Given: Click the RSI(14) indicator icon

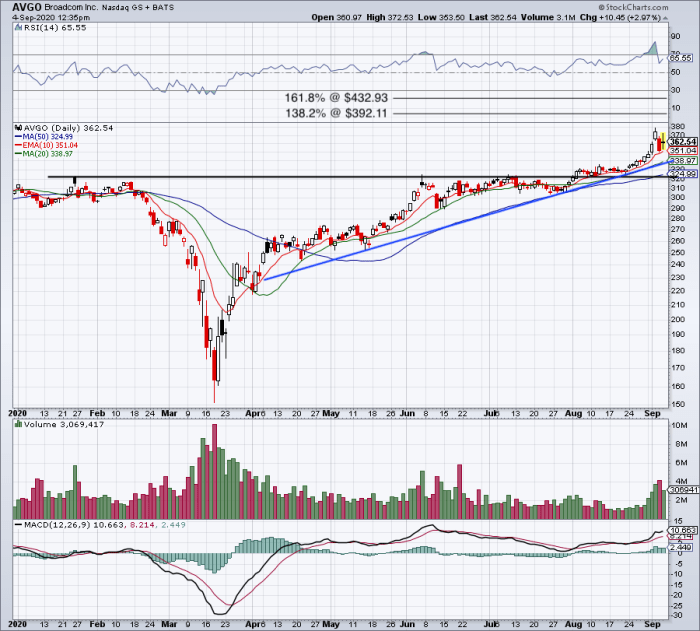Looking at the screenshot, I should (x=18, y=27).
